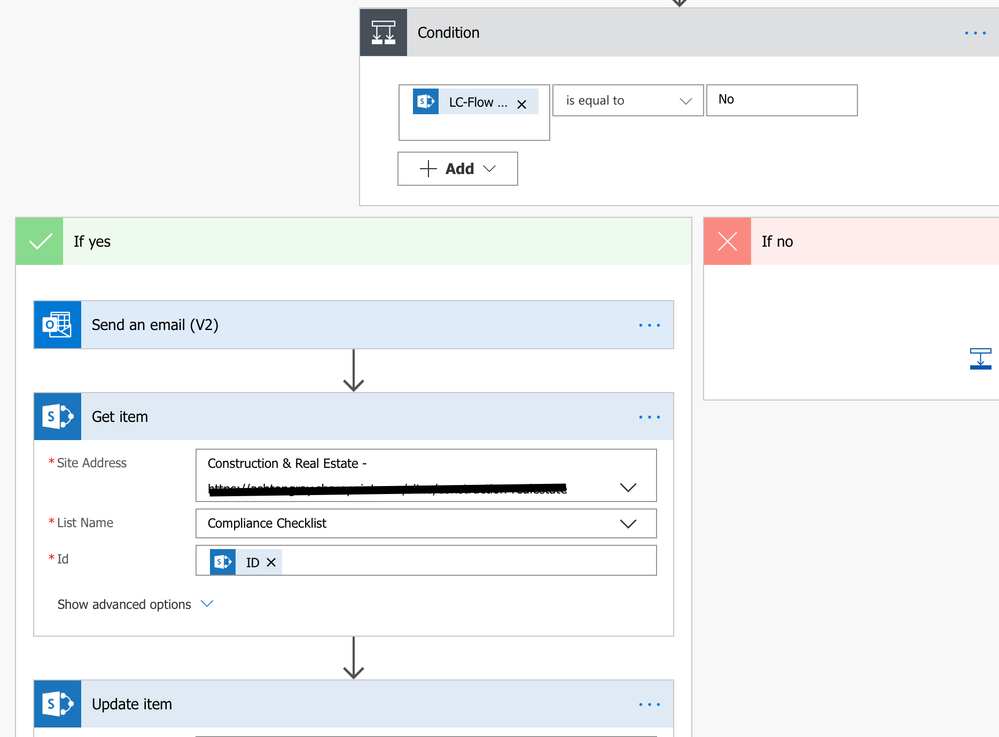Click the Outlook icon on Send an email
Image resolution: width=999 pixels, height=737 pixels.
pos(57,325)
